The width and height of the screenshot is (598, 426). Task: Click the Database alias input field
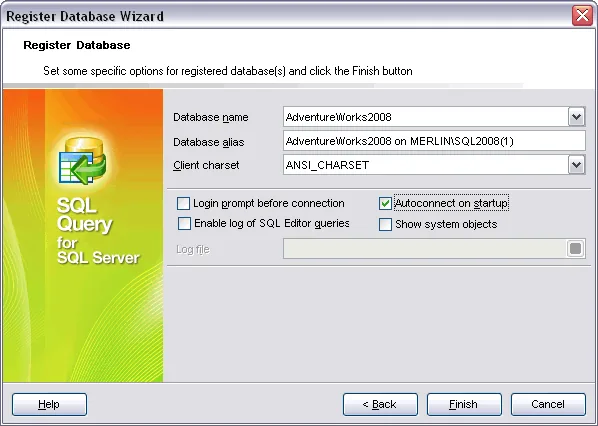434,141
